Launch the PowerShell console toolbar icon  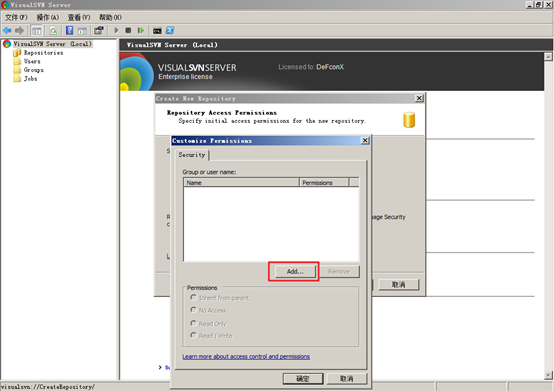(x=170, y=31)
